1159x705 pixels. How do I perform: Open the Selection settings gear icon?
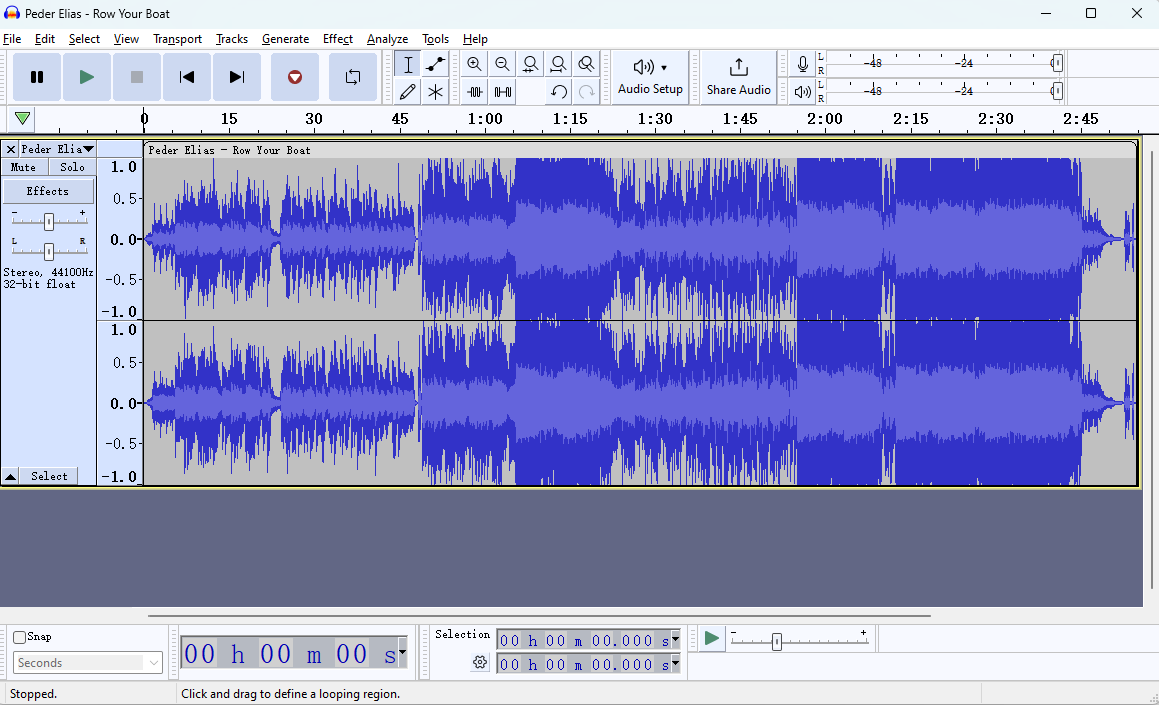(x=480, y=663)
